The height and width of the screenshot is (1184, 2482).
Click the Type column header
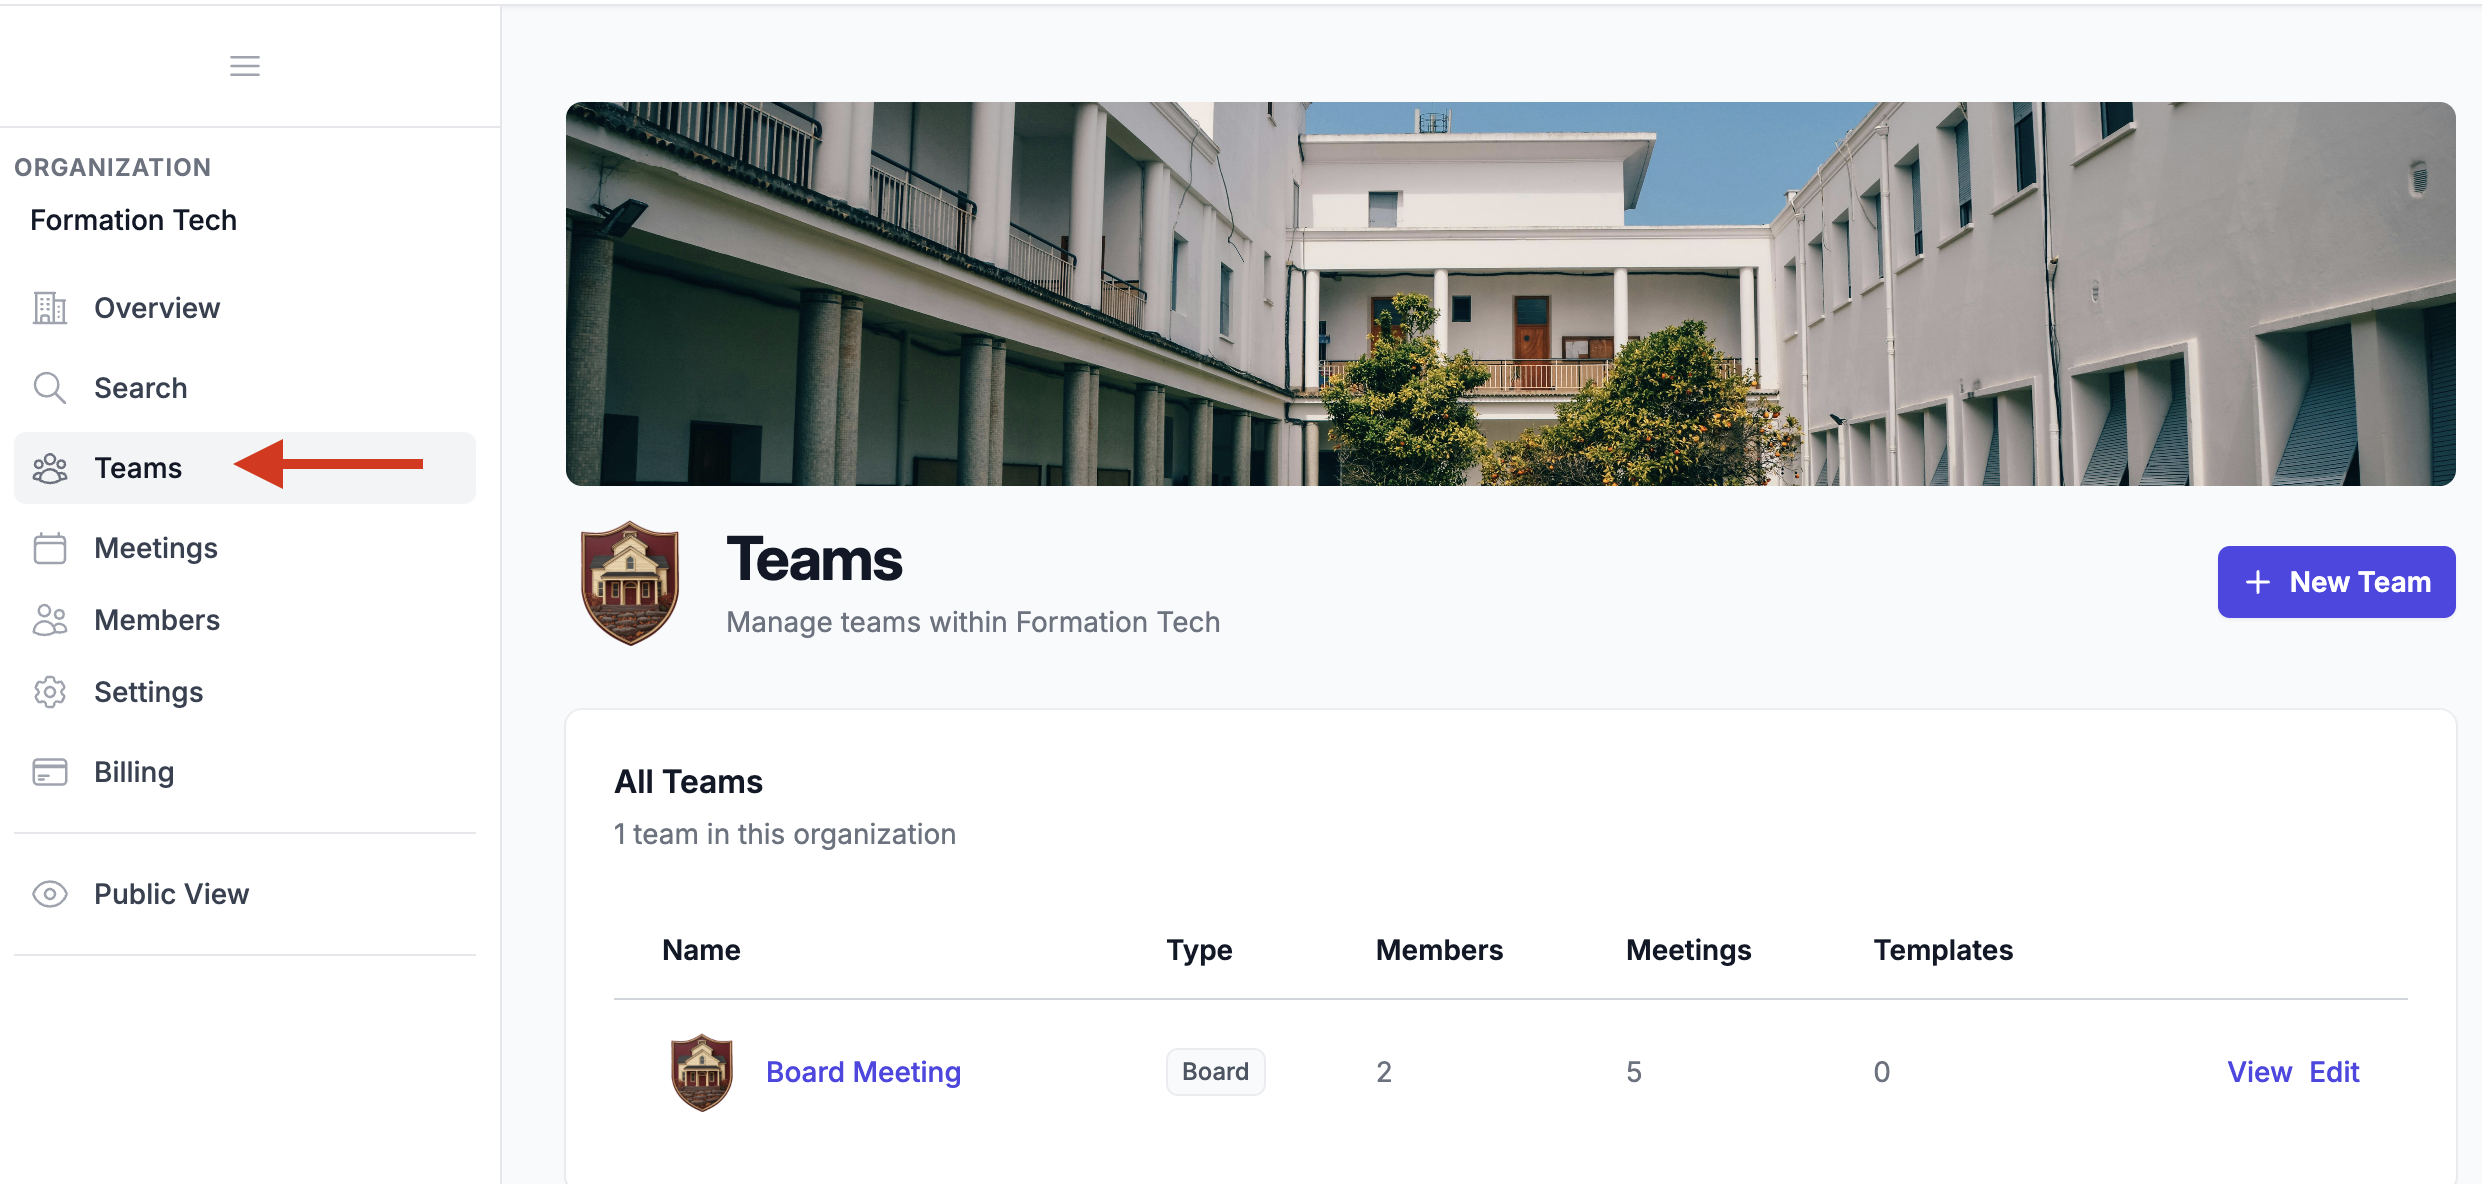1199,950
